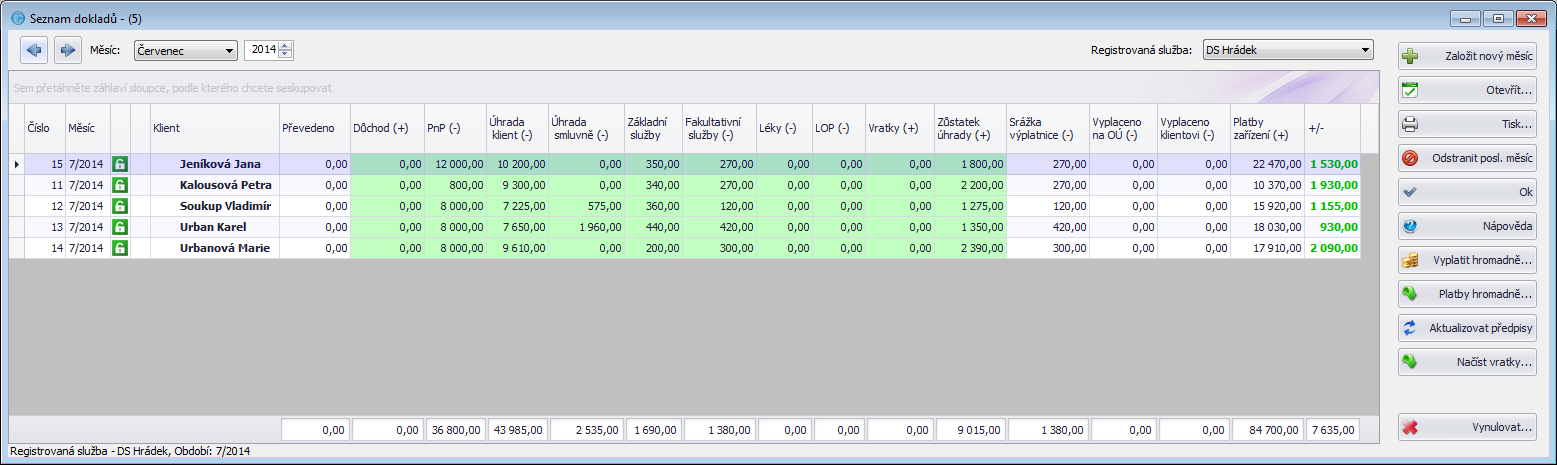The image size is (1557, 465).
Task: Click the 1 960,00 Úhrada smluvně cell
Action: pyautogui.click(x=586, y=226)
